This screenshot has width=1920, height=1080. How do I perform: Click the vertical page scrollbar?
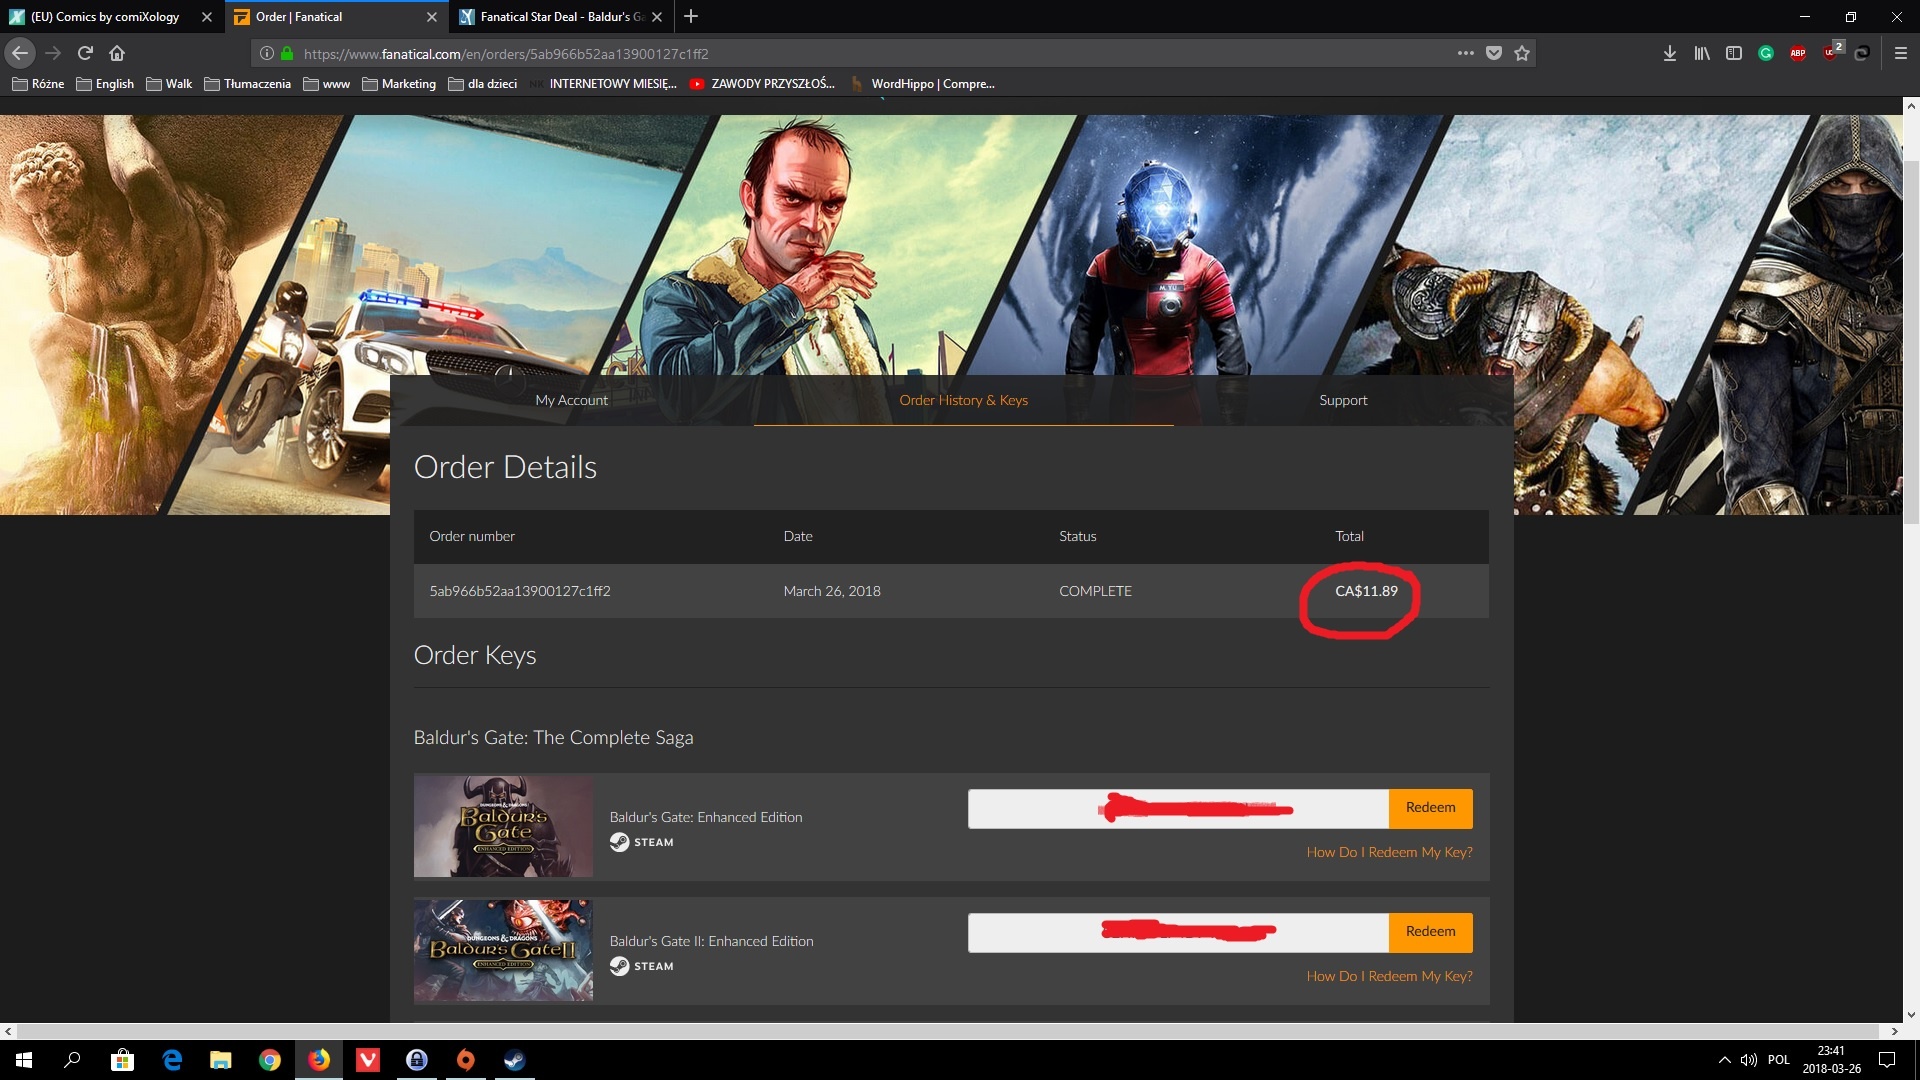pyautogui.click(x=1911, y=340)
